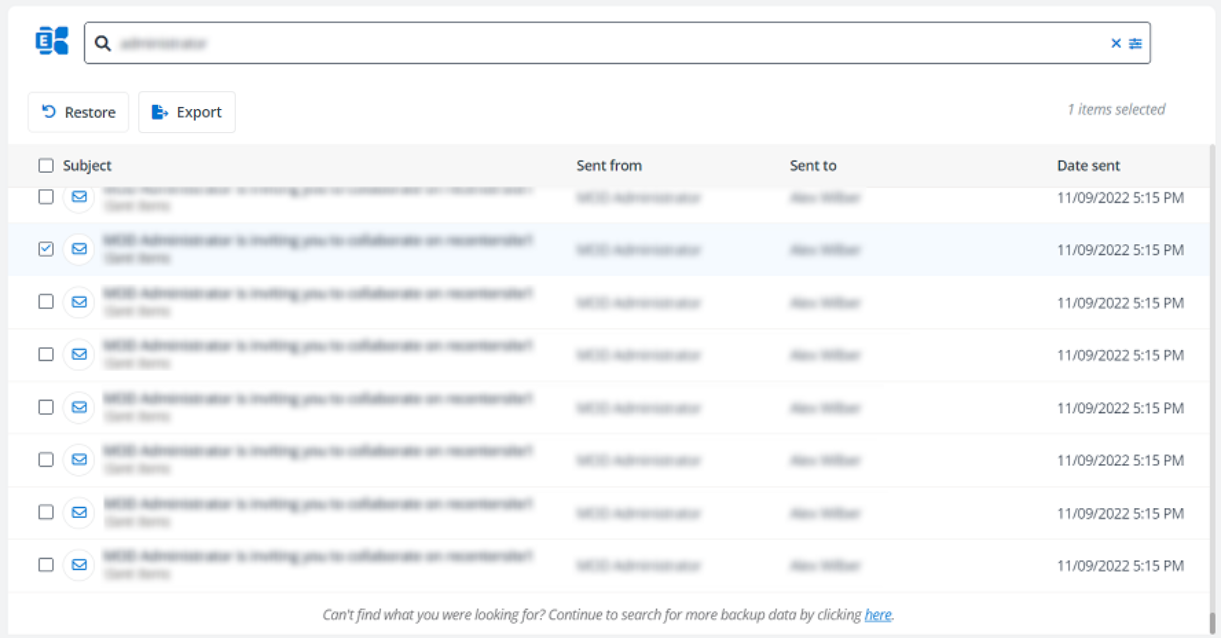The height and width of the screenshot is (638, 1223).
Task: Click the circular arrow icon on Restore
Action: click(x=48, y=112)
